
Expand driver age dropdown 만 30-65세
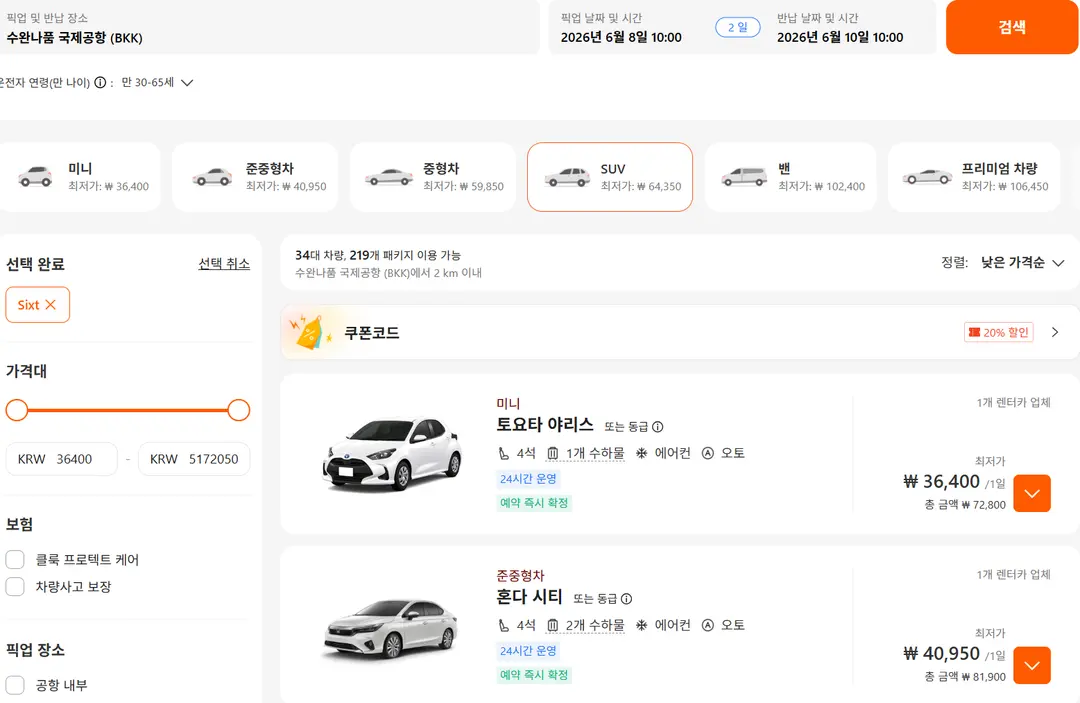point(157,83)
